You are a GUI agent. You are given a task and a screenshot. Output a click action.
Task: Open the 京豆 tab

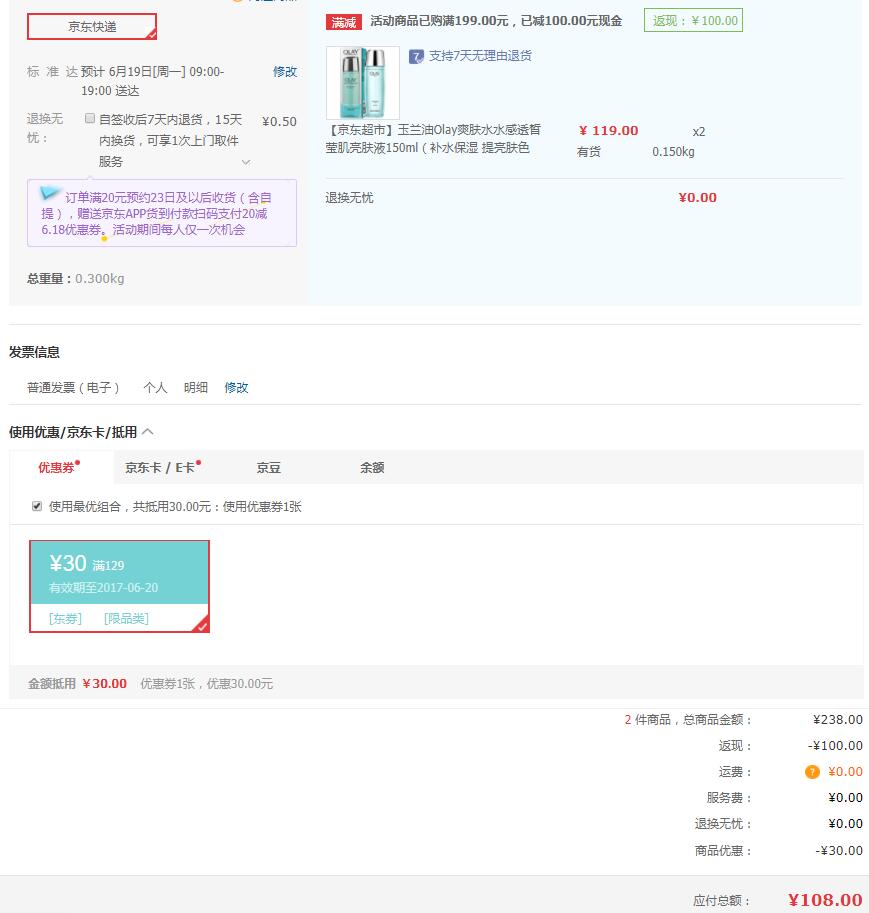pos(269,468)
